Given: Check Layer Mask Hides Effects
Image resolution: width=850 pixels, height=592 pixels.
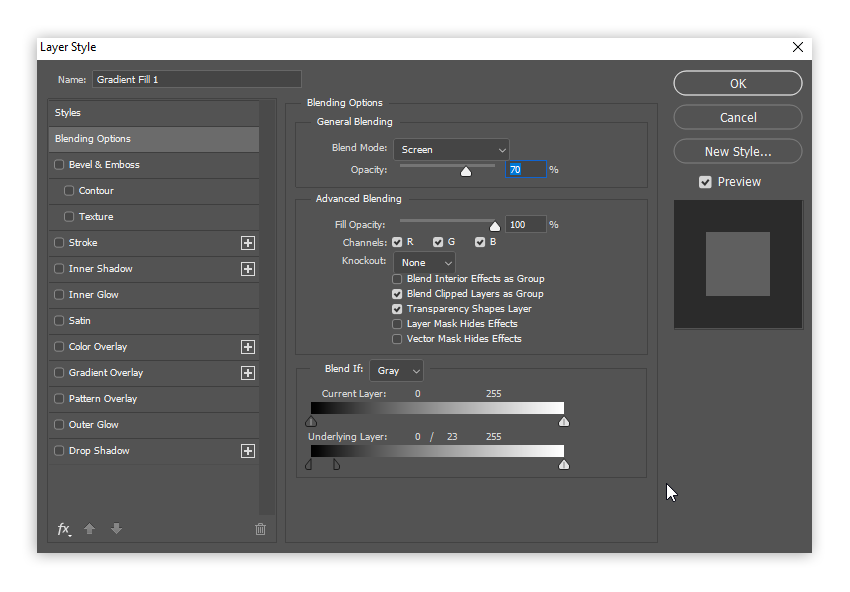Looking at the screenshot, I should (x=397, y=324).
